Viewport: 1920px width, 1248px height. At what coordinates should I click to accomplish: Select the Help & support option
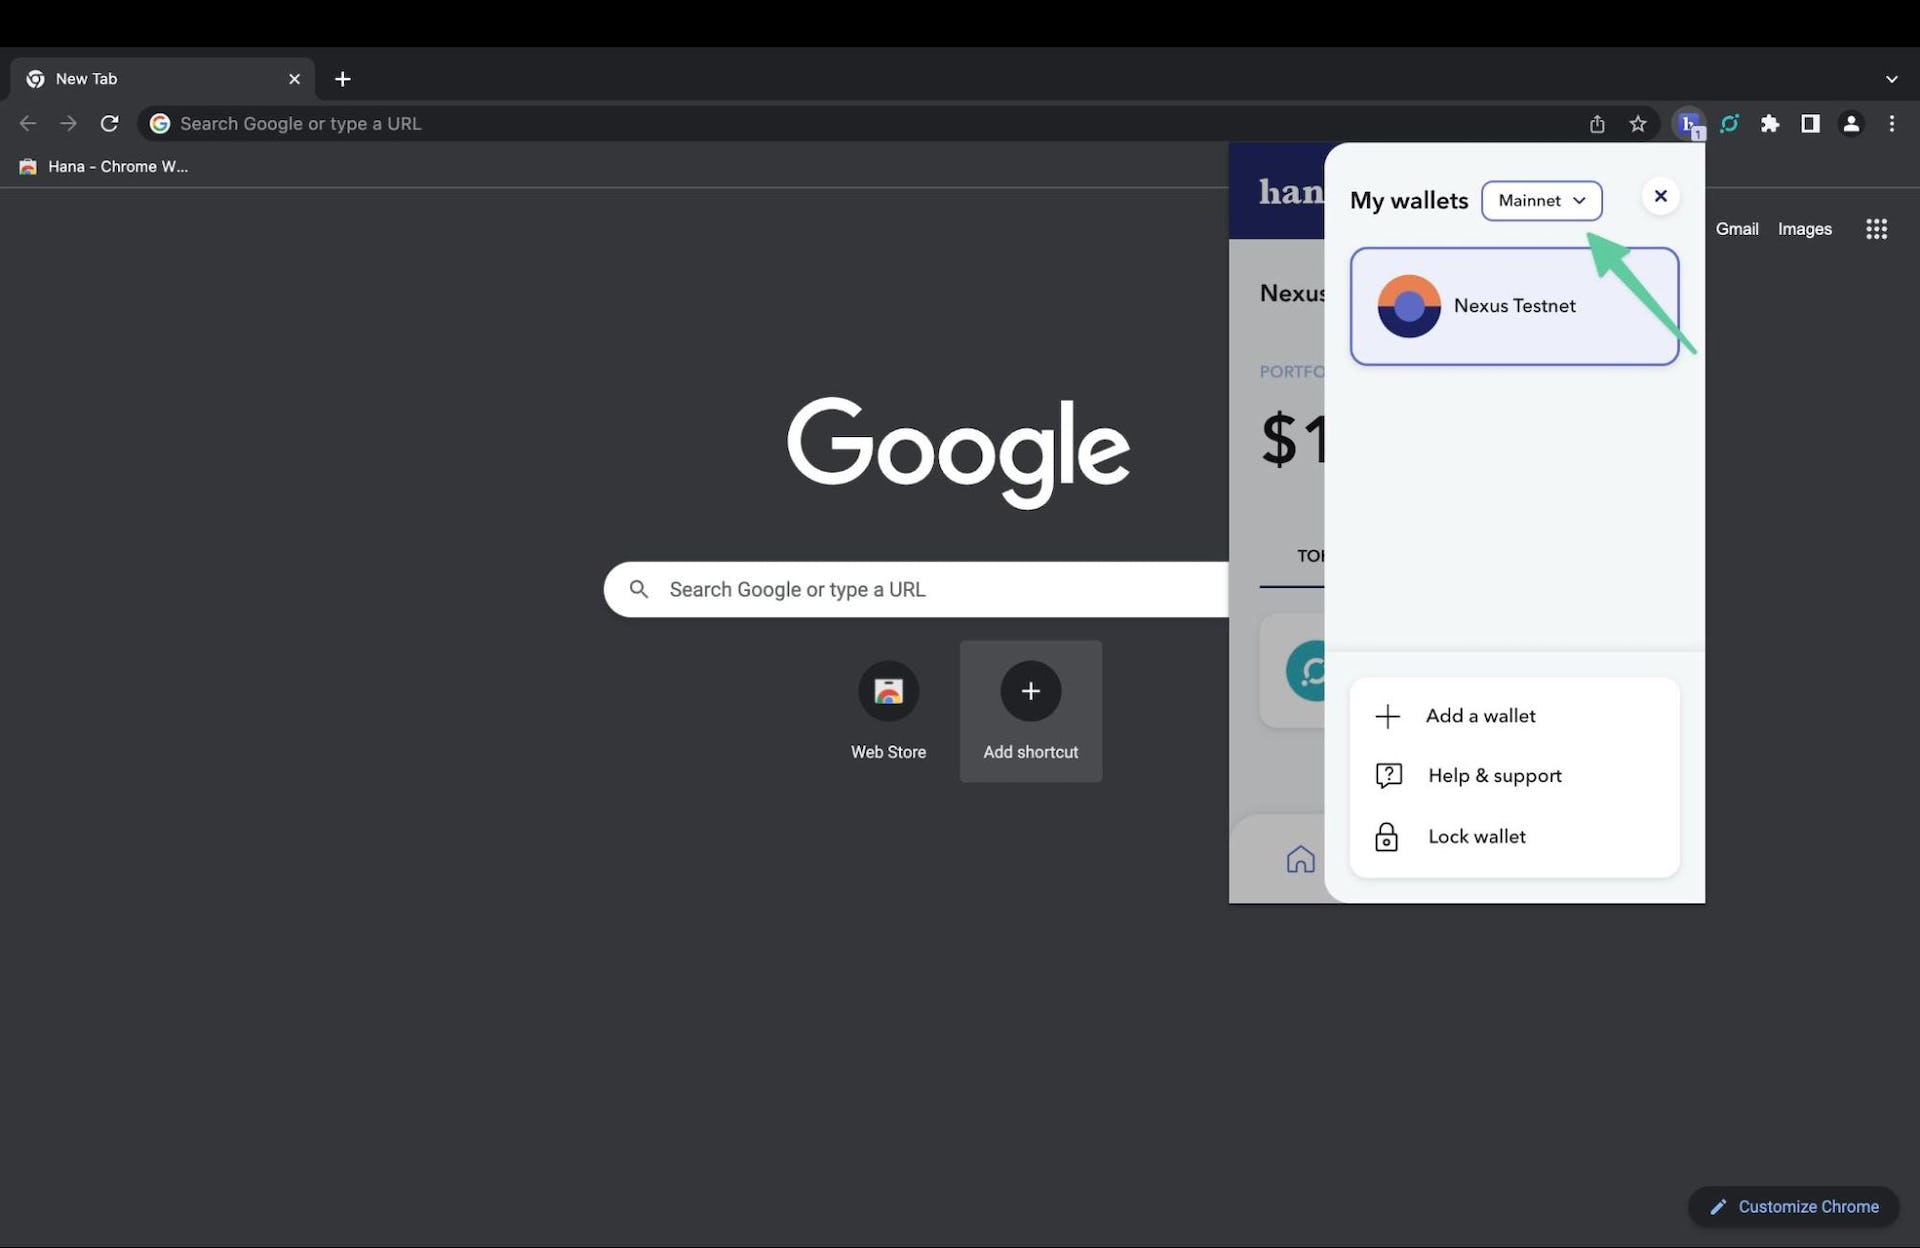point(1495,777)
